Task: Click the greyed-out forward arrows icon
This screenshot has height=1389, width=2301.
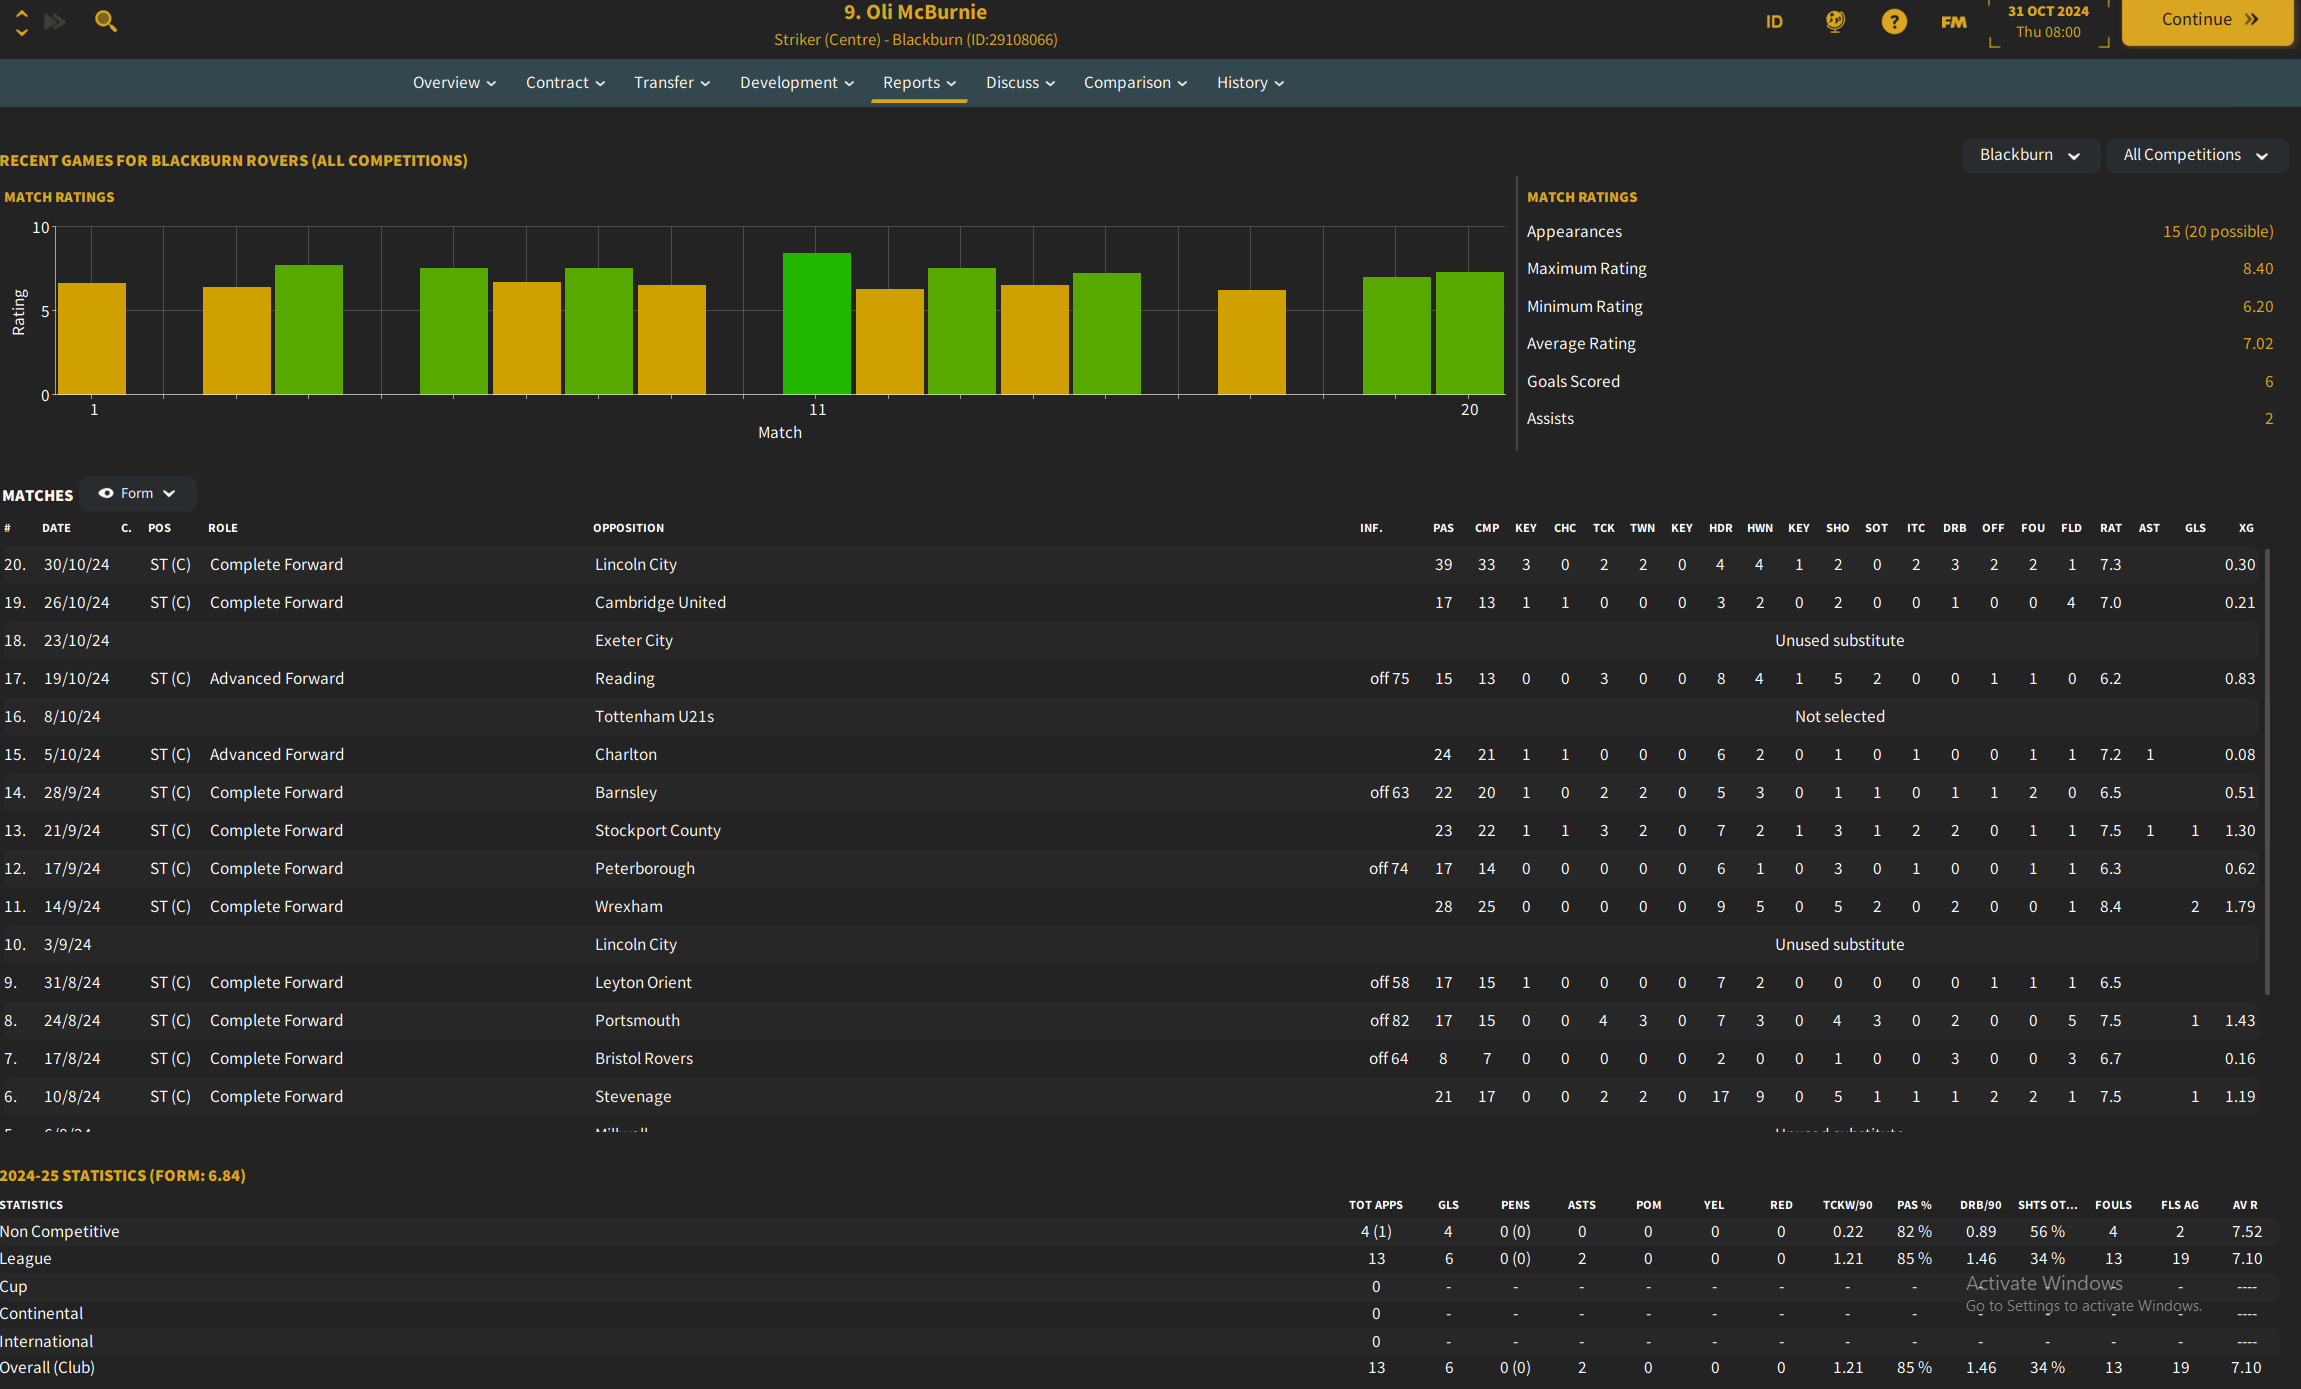Action: [55, 20]
